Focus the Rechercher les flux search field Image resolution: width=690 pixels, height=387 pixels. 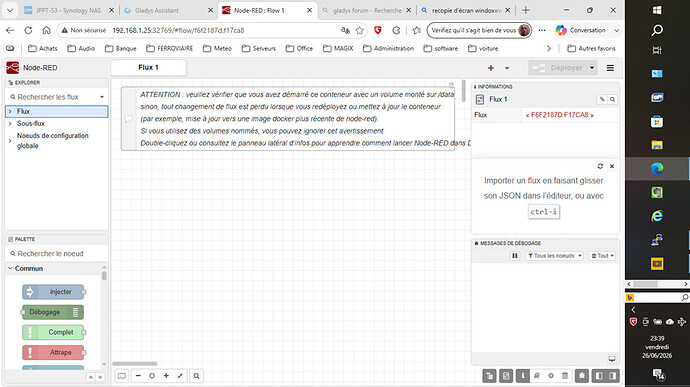53,97
